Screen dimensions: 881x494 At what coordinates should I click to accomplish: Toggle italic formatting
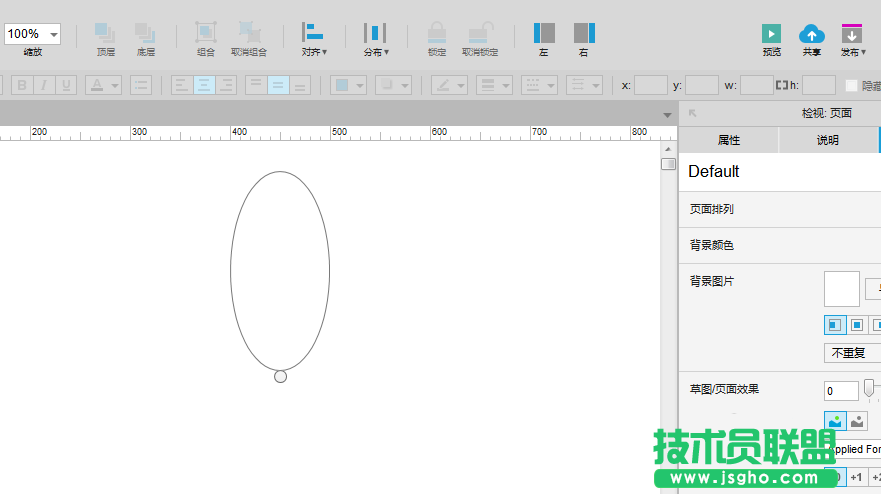click(44, 85)
